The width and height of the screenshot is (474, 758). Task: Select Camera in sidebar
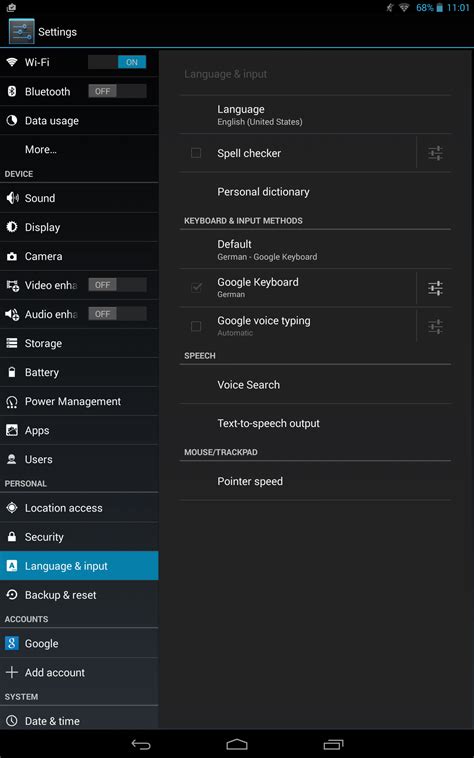pyautogui.click(x=79, y=256)
